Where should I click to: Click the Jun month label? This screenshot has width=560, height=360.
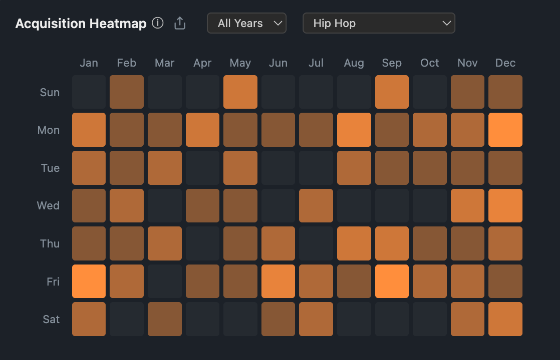278,63
